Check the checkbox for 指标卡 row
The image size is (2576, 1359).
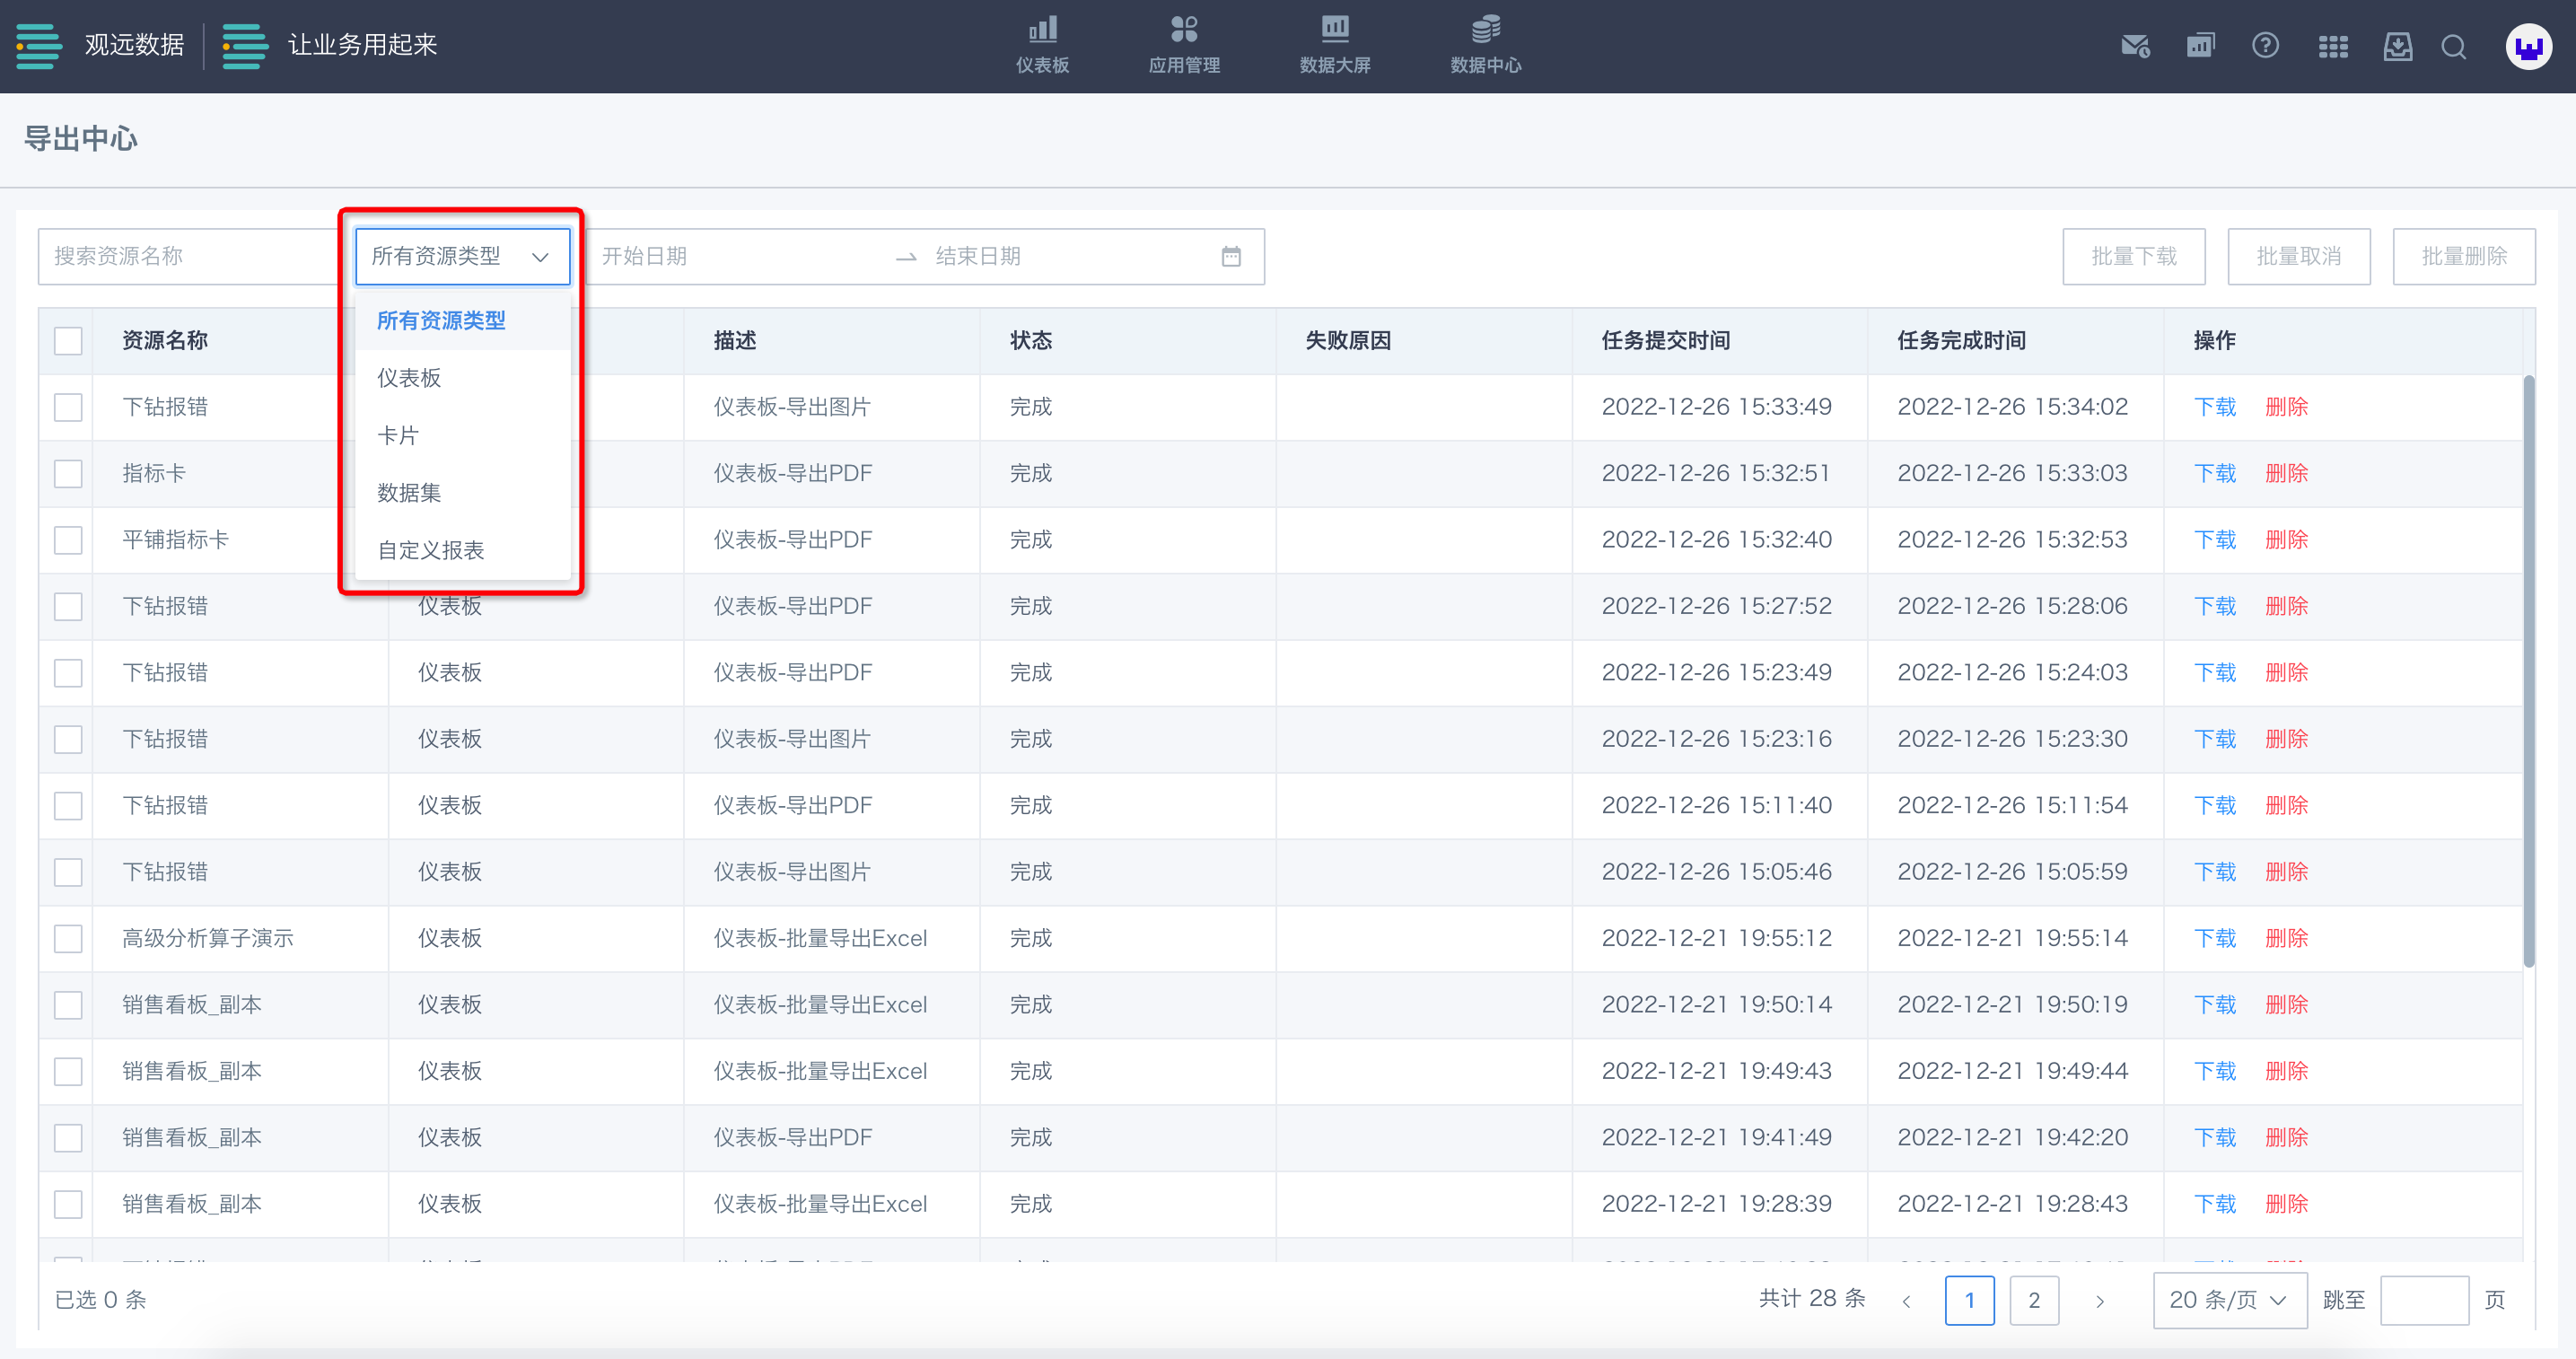click(68, 474)
